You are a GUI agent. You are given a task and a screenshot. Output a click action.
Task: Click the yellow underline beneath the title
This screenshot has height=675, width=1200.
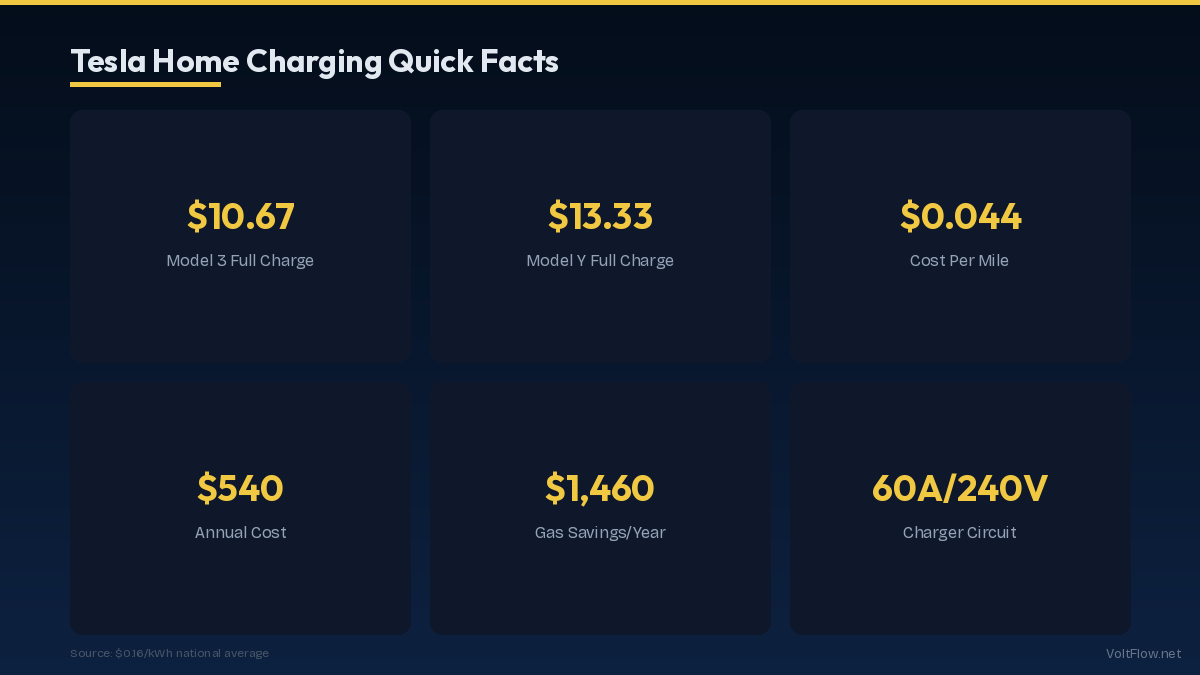tap(145, 85)
